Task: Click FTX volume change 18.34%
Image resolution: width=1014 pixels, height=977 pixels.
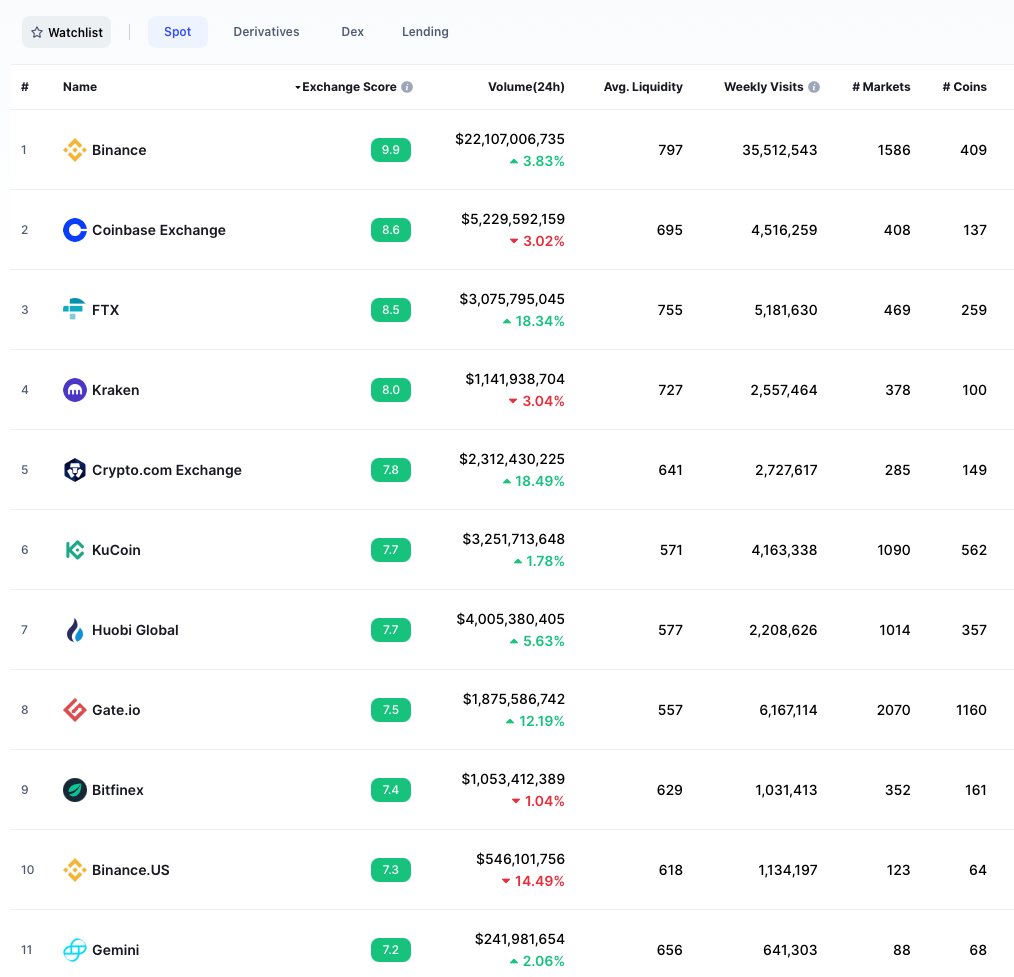Action: coord(534,321)
